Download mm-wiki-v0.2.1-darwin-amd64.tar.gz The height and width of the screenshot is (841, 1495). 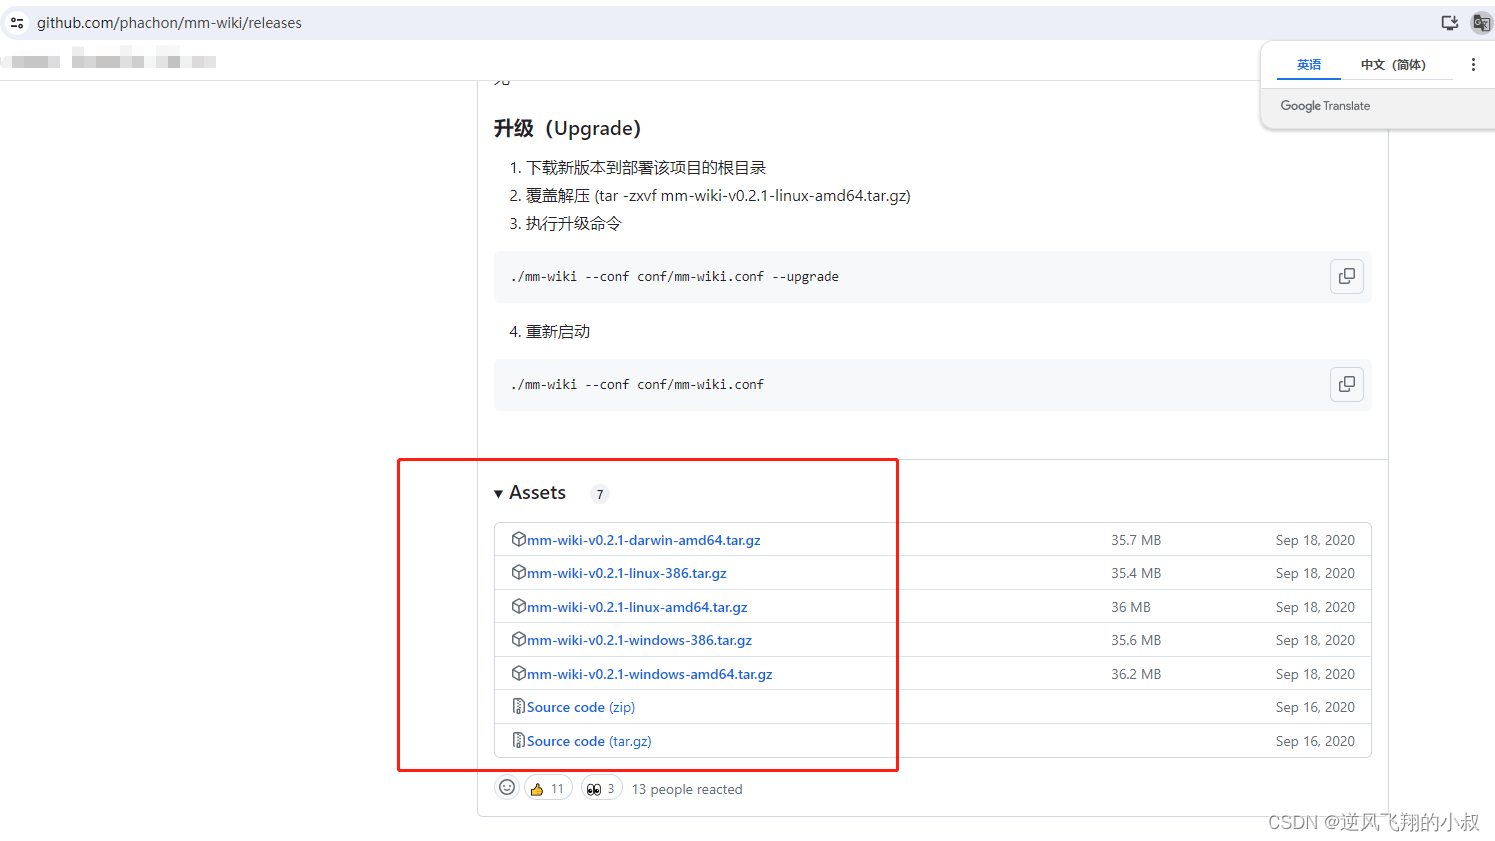click(643, 540)
